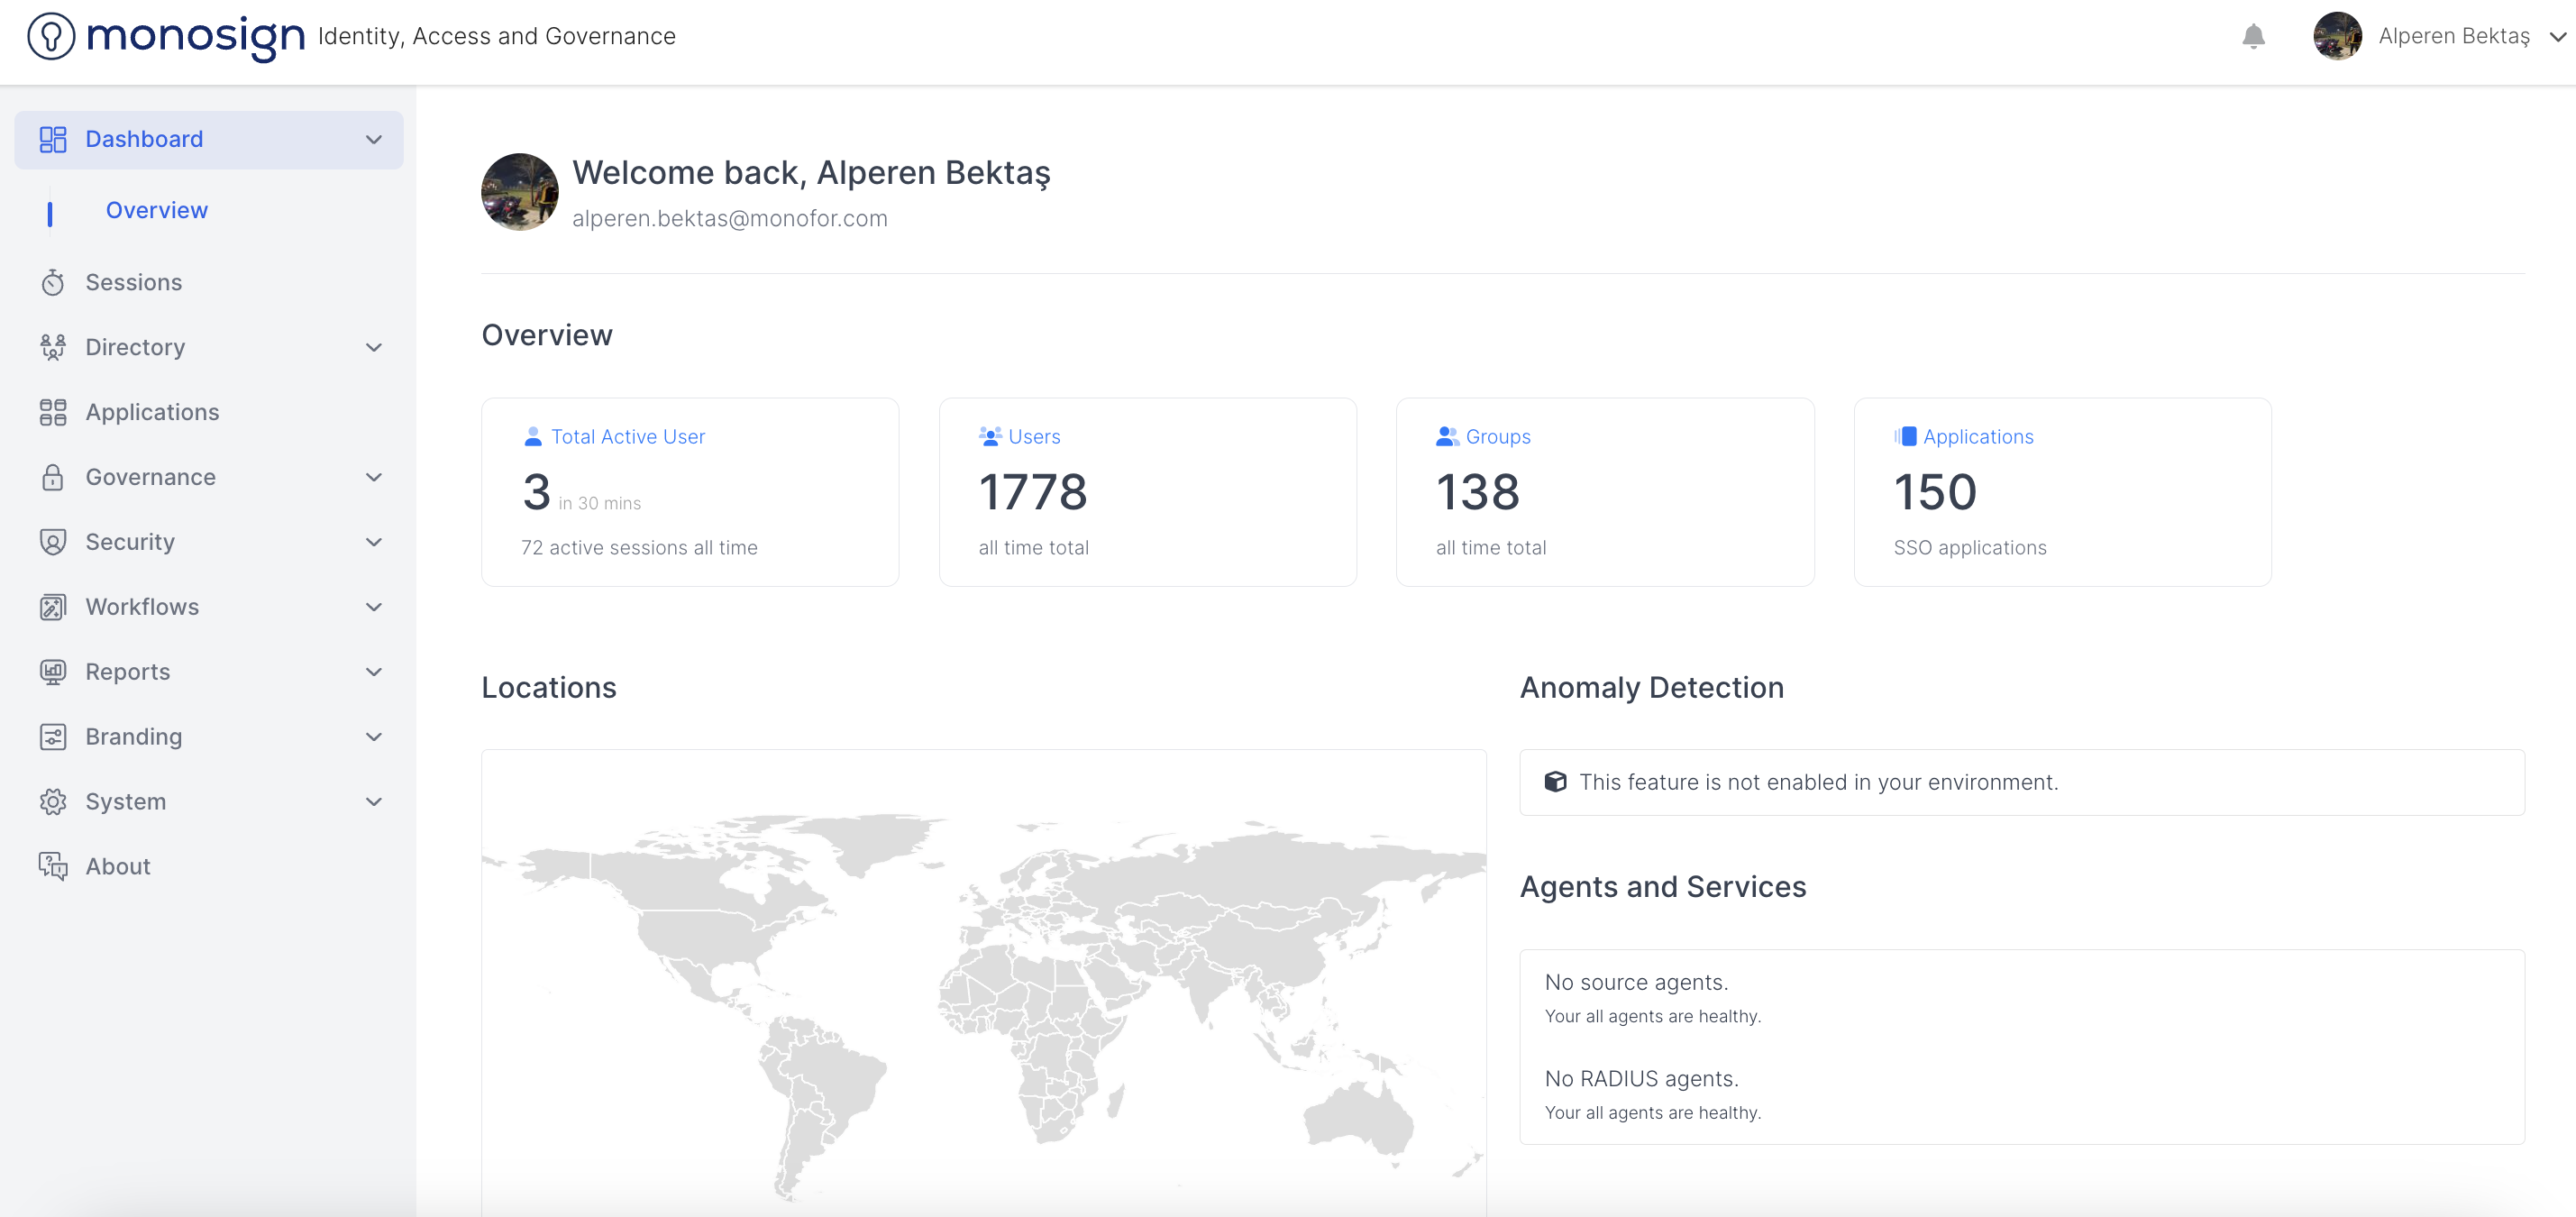Expand the Branding submenu chevron

point(374,737)
